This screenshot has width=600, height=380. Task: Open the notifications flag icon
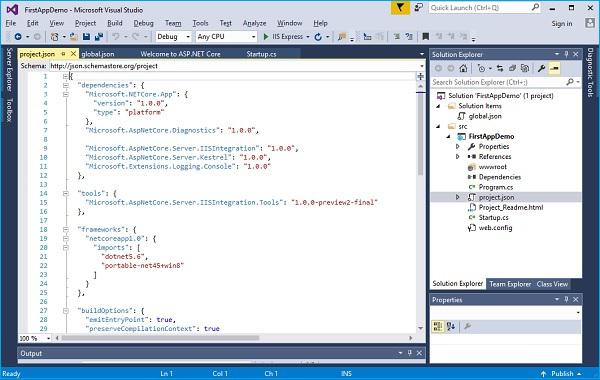[400, 8]
